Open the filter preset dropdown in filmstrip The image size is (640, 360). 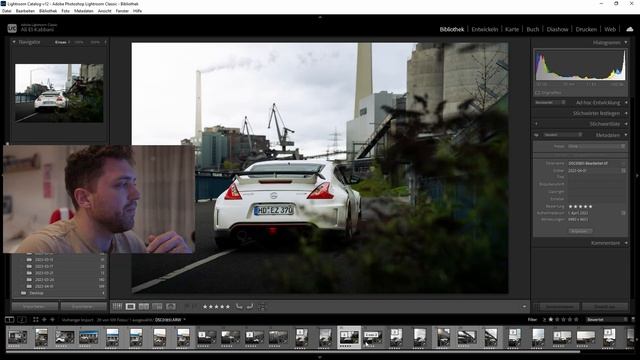point(607,320)
